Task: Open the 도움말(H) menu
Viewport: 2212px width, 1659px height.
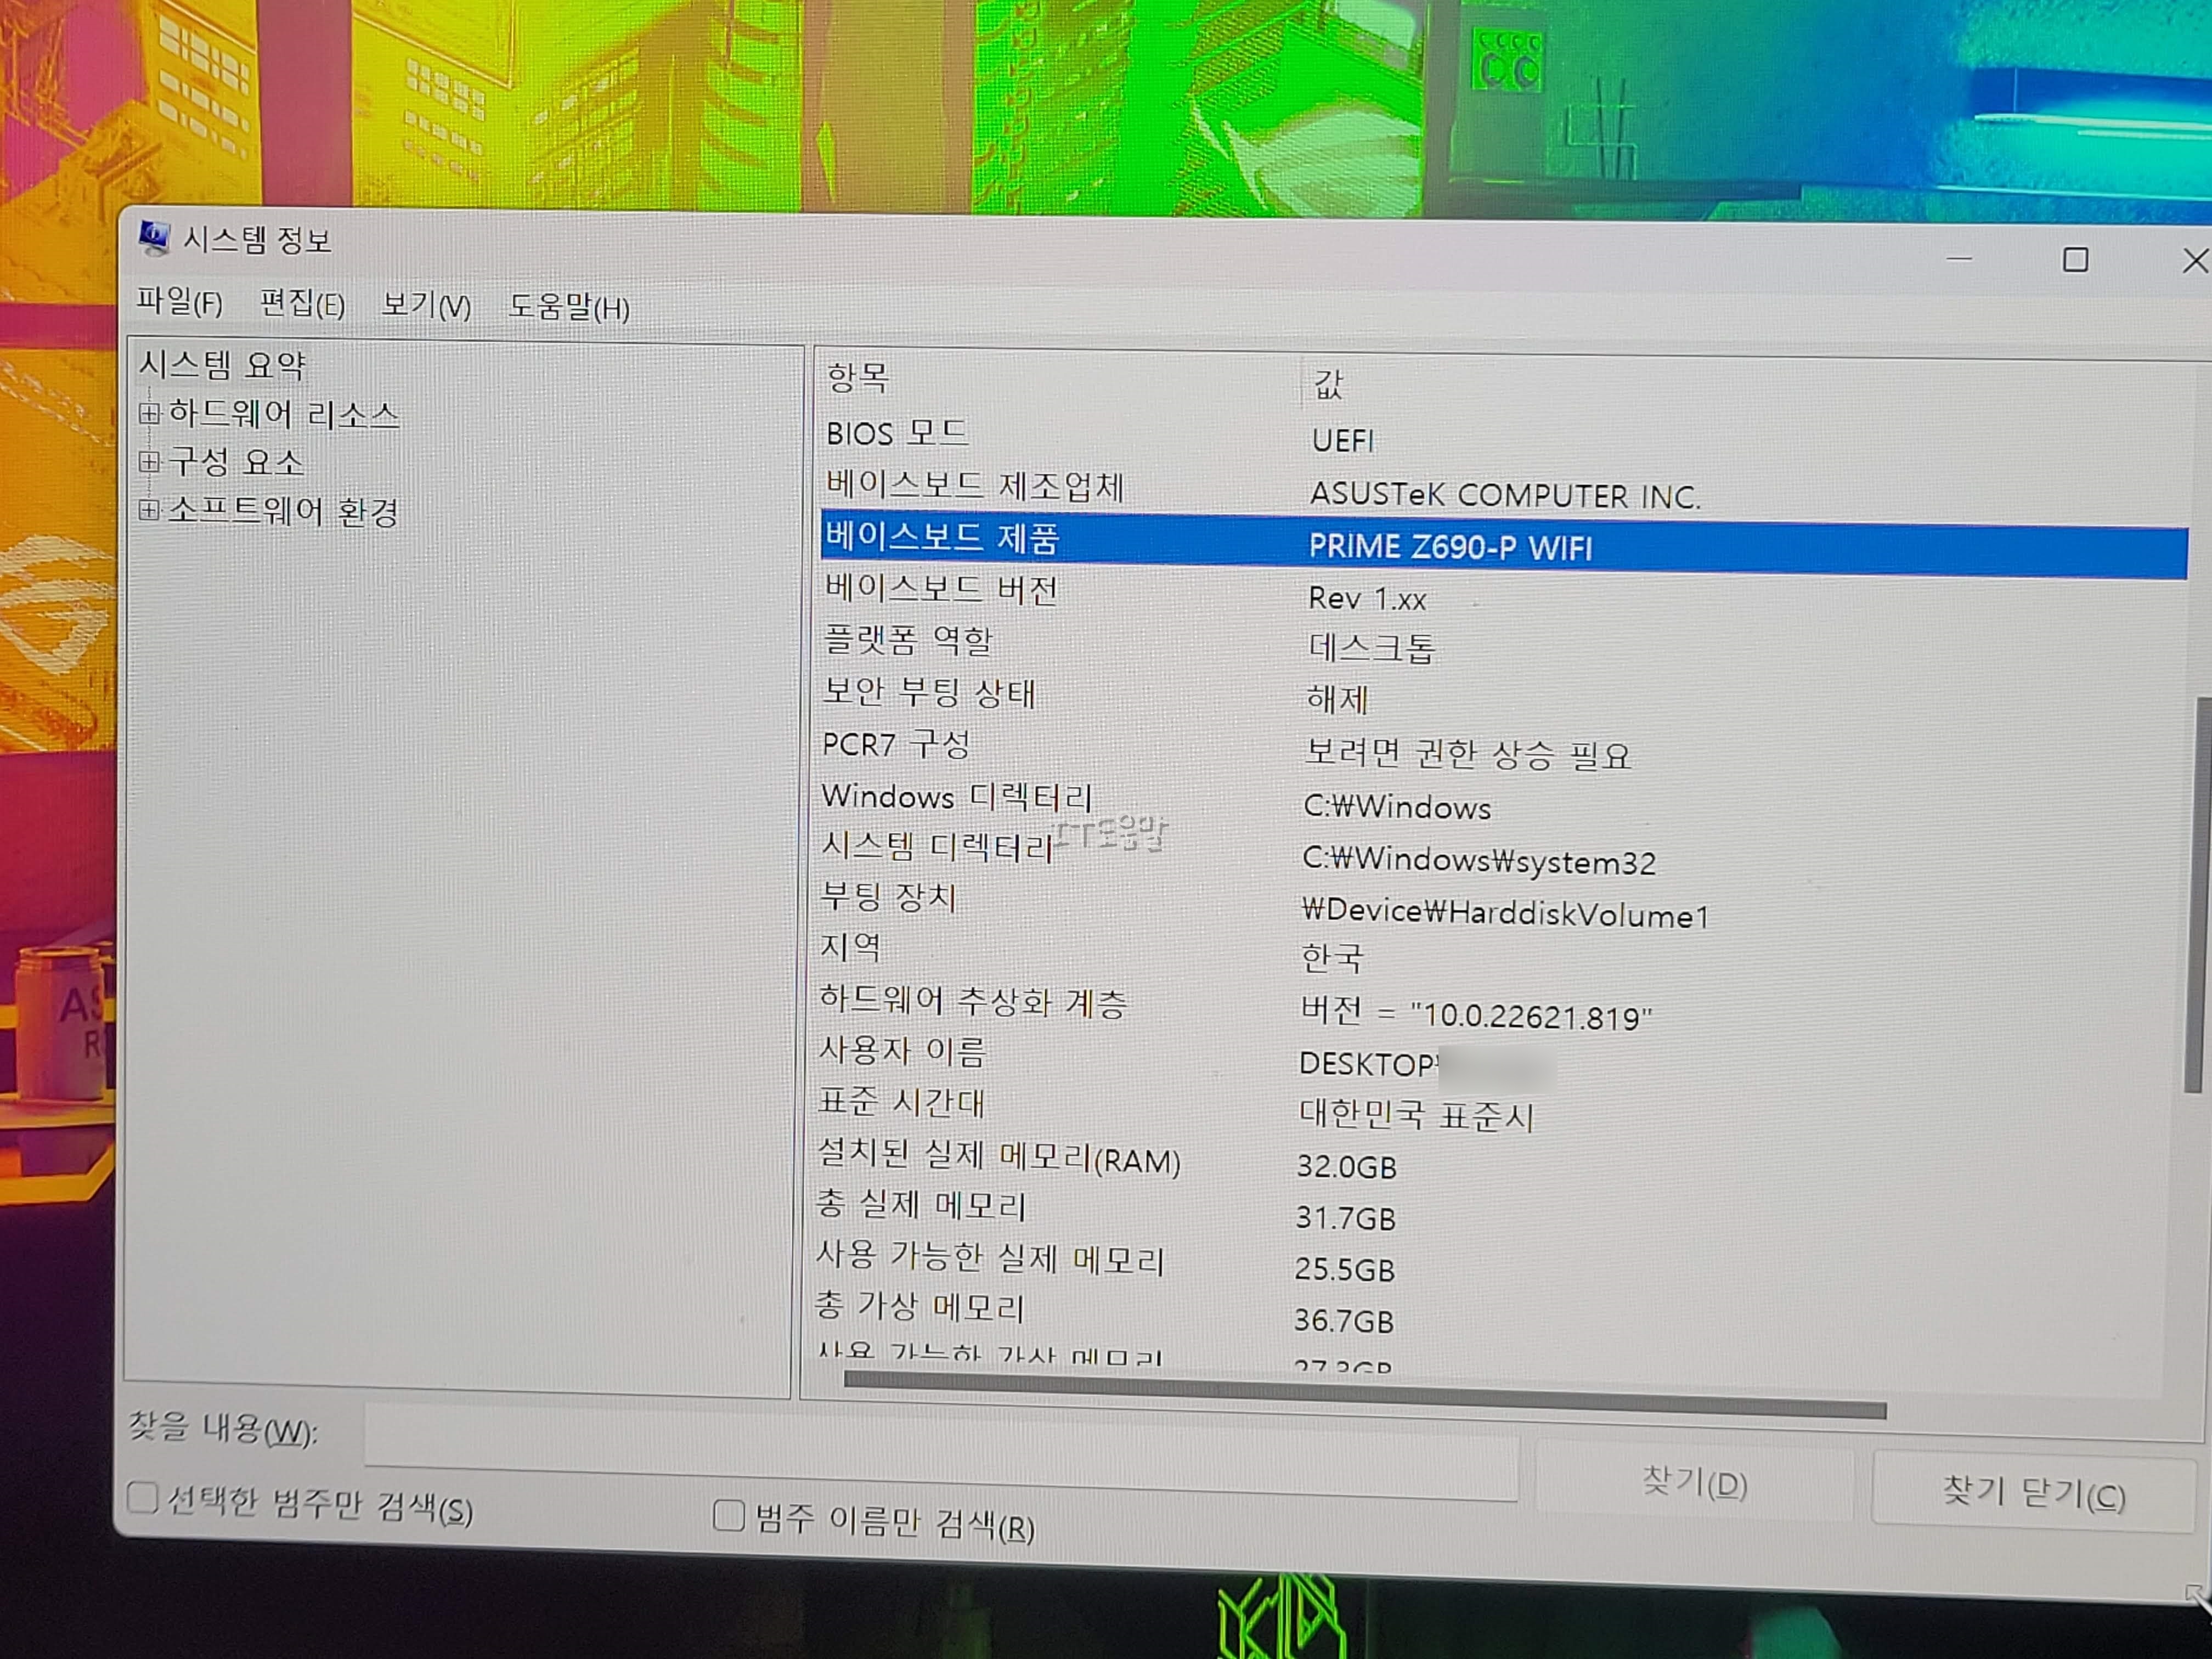Action: tap(569, 307)
